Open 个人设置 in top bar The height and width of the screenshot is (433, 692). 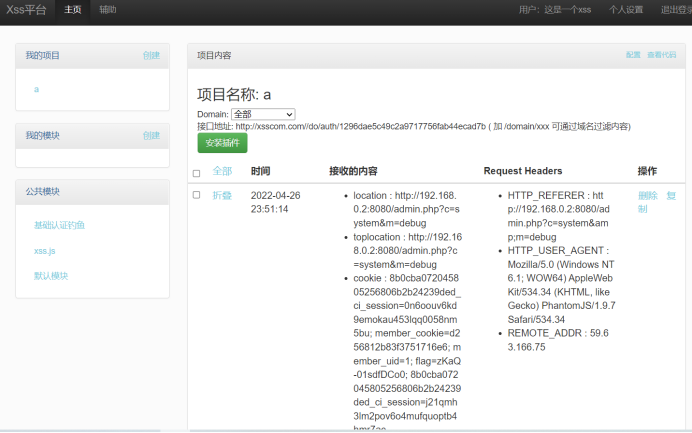pyautogui.click(x=626, y=10)
